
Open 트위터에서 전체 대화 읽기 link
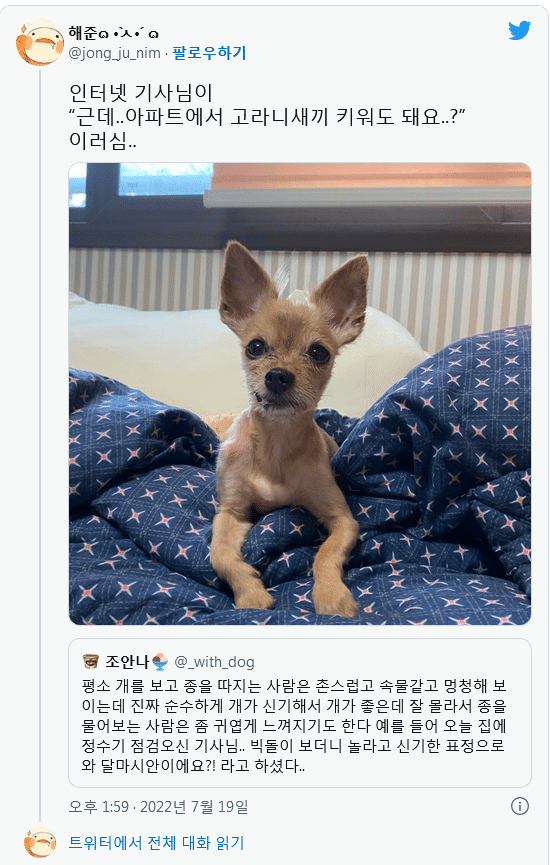156,842
